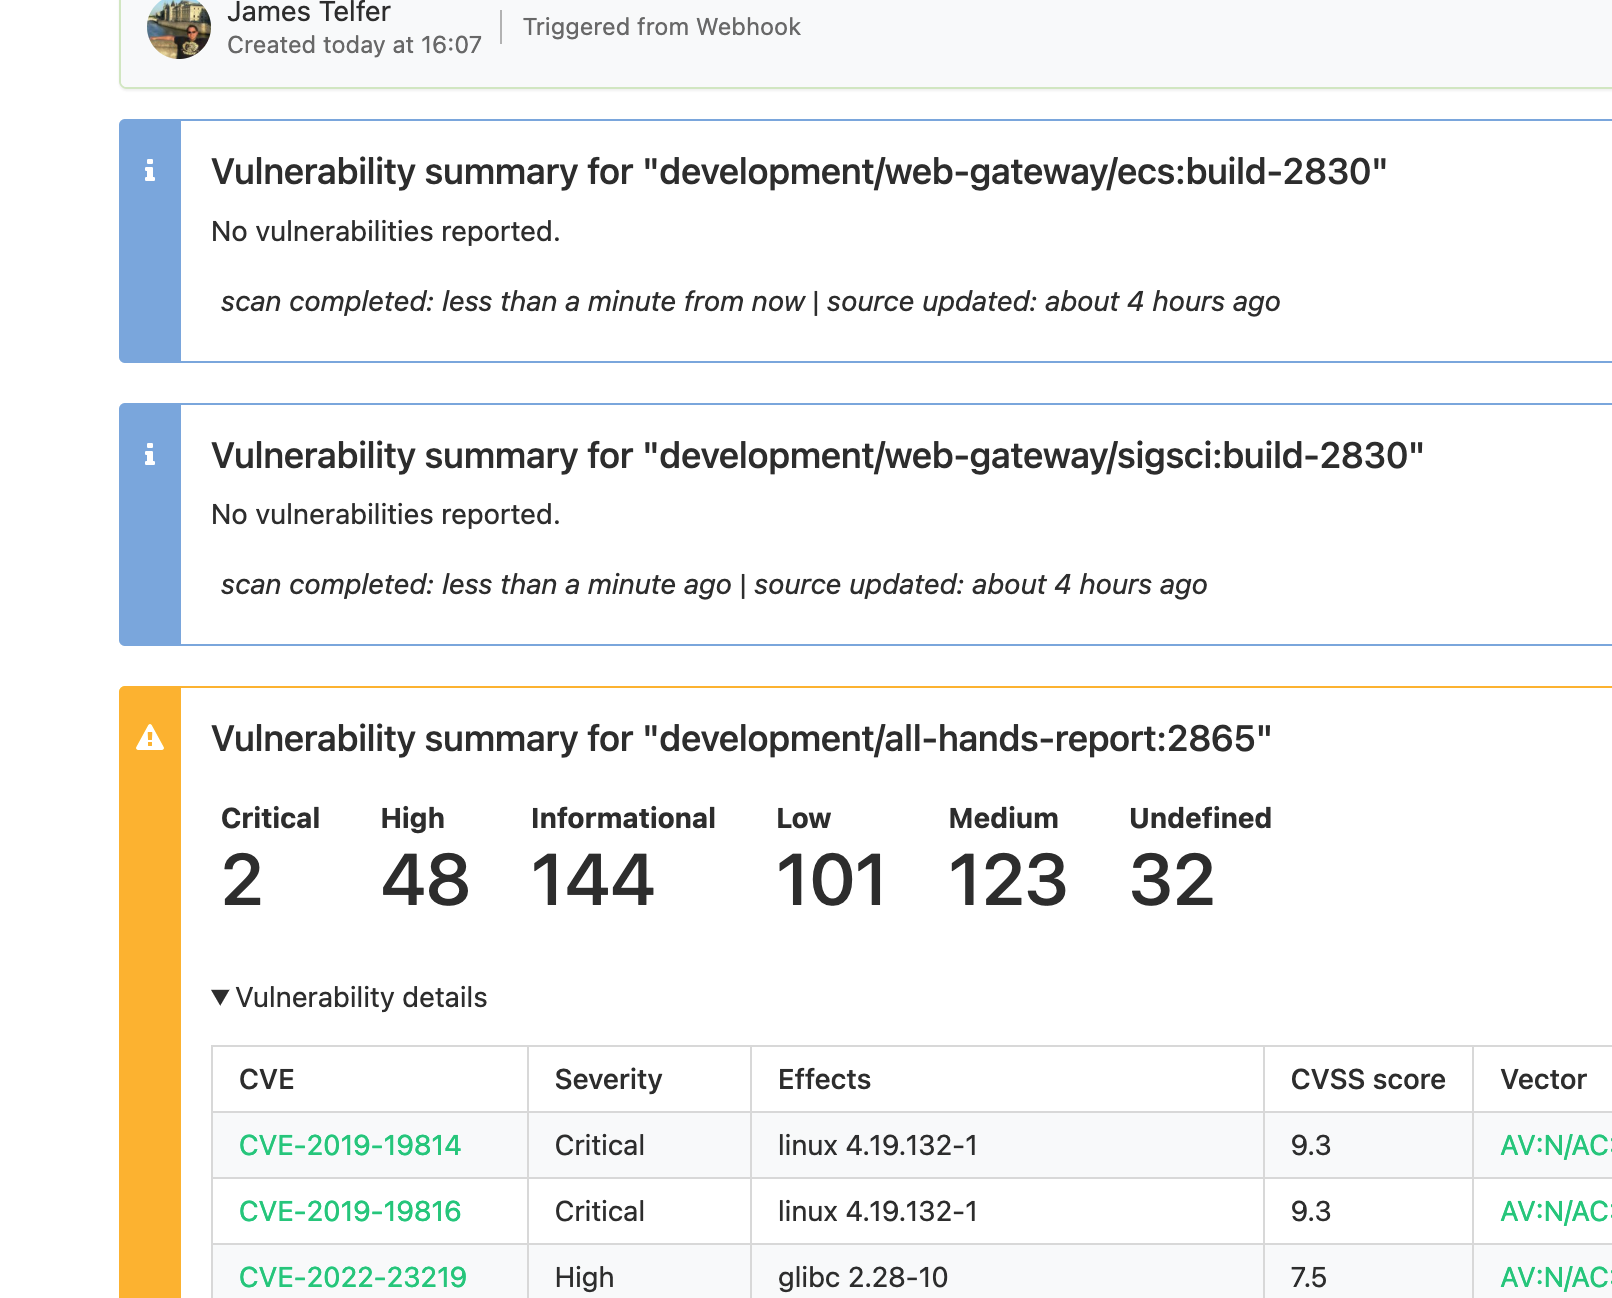Click the warning triangle icon of the all-hands-report summary
The width and height of the screenshot is (1612, 1298).
(150, 738)
